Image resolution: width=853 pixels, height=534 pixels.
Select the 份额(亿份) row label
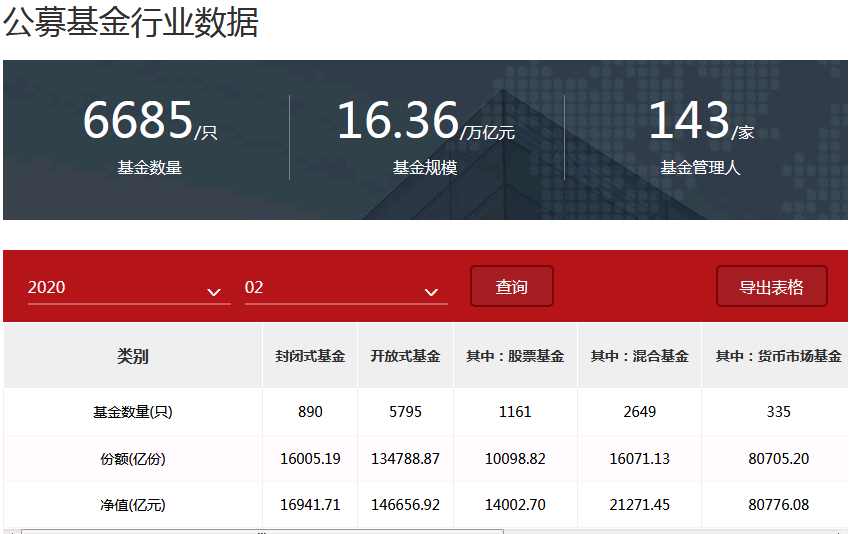click(x=133, y=459)
